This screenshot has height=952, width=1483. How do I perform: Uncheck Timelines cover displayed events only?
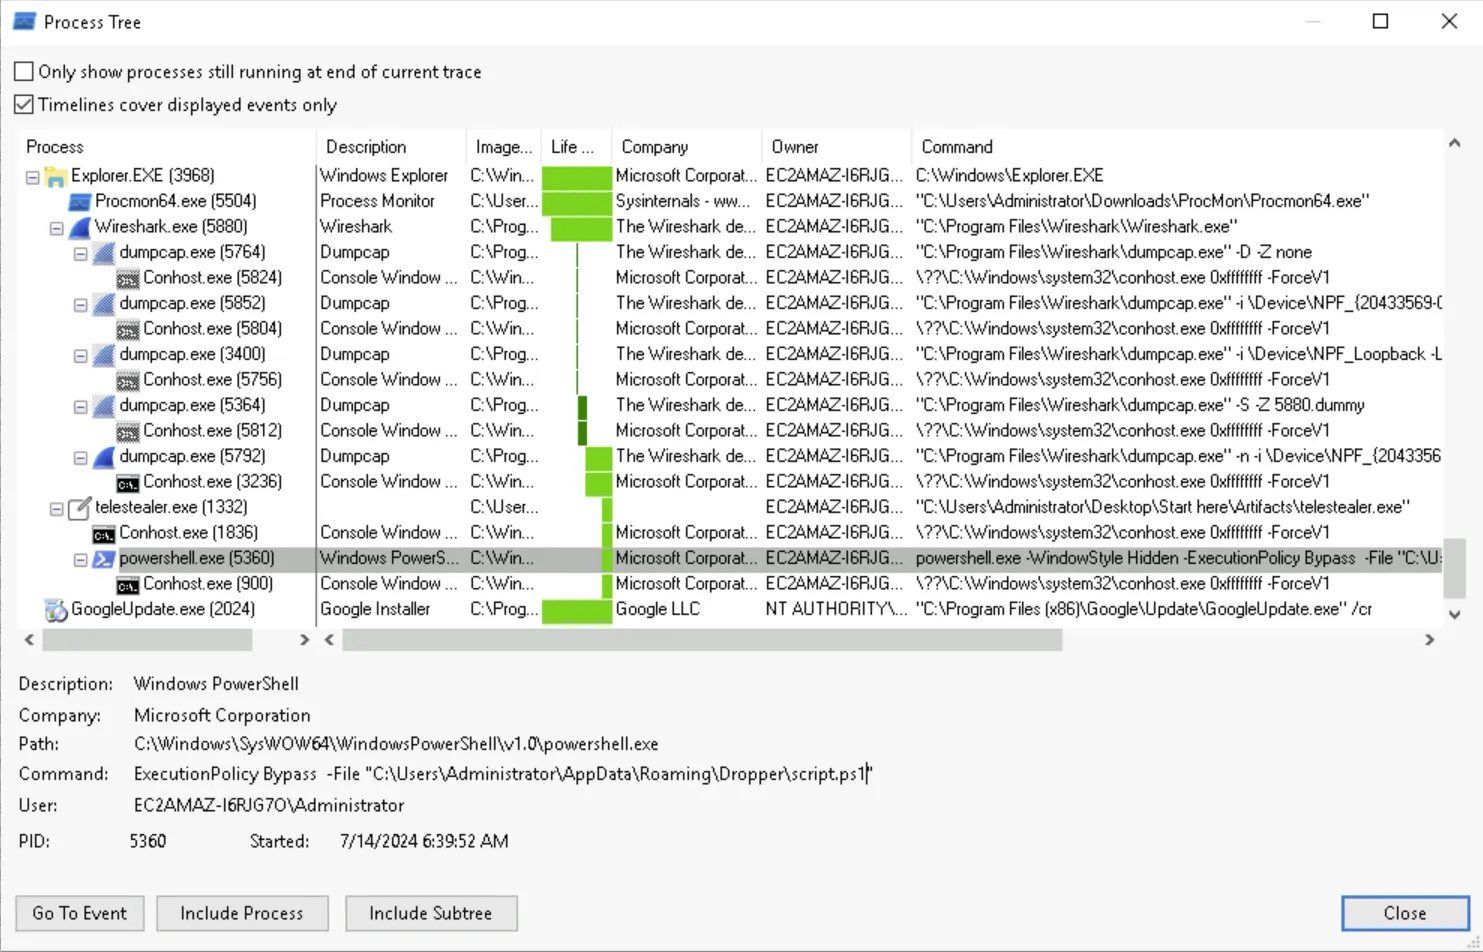click(24, 104)
